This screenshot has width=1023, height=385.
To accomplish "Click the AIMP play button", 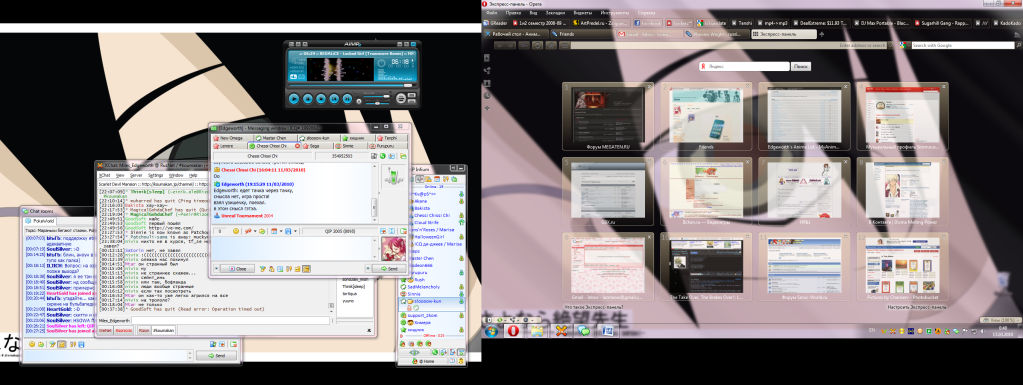I will (x=294, y=99).
